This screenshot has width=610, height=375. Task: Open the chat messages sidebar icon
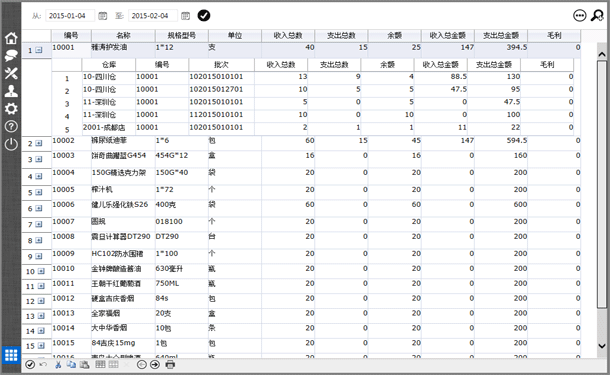[11, 56]
